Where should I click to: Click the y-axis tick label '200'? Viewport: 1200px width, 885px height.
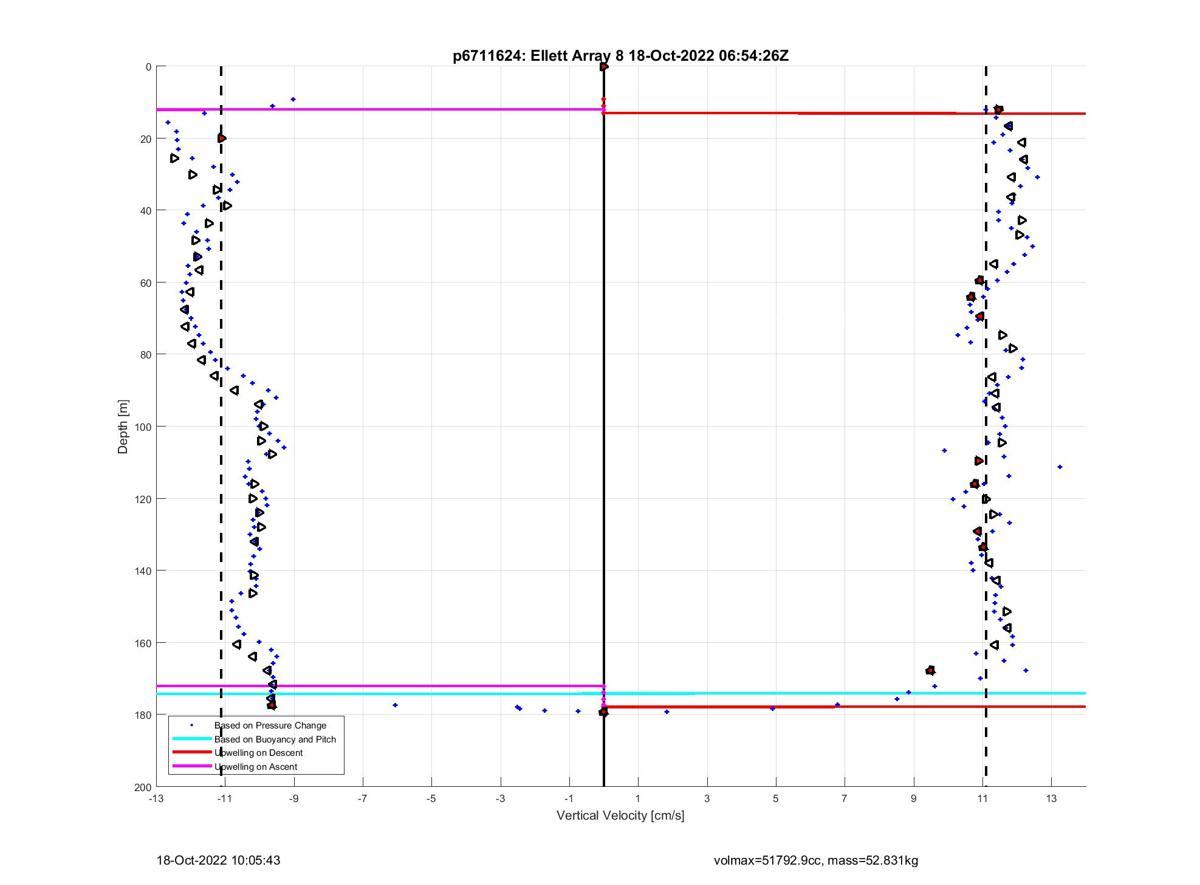click(x=143, y=787)
